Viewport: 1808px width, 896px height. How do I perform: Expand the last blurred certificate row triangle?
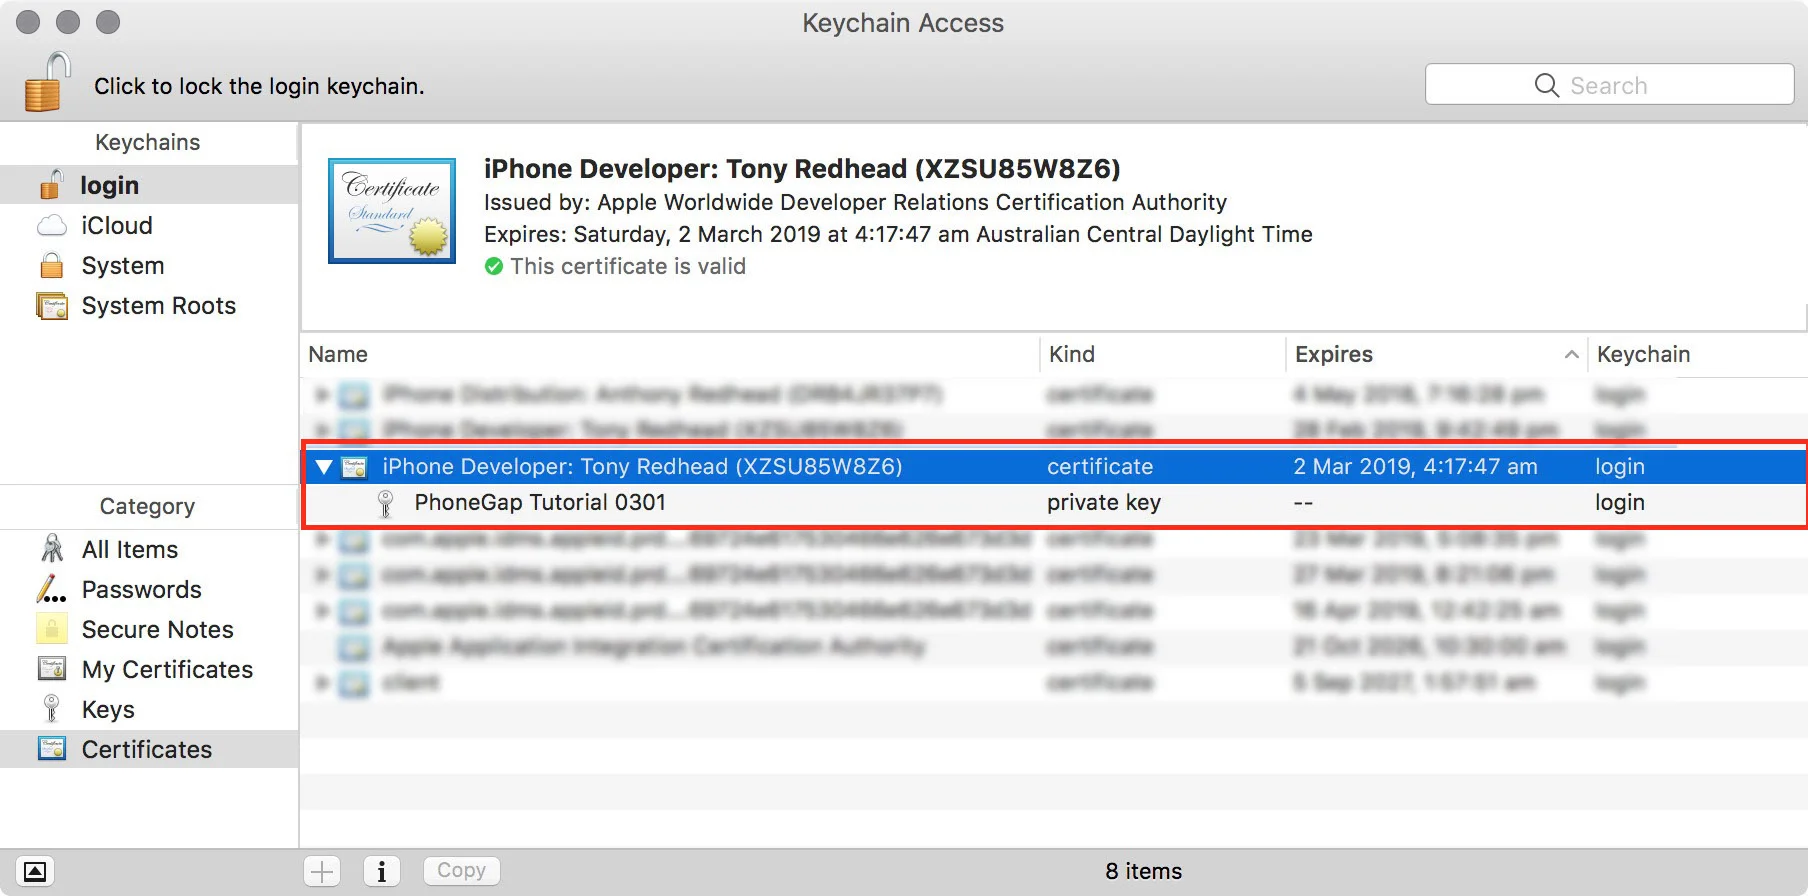[x=322, y=683]
